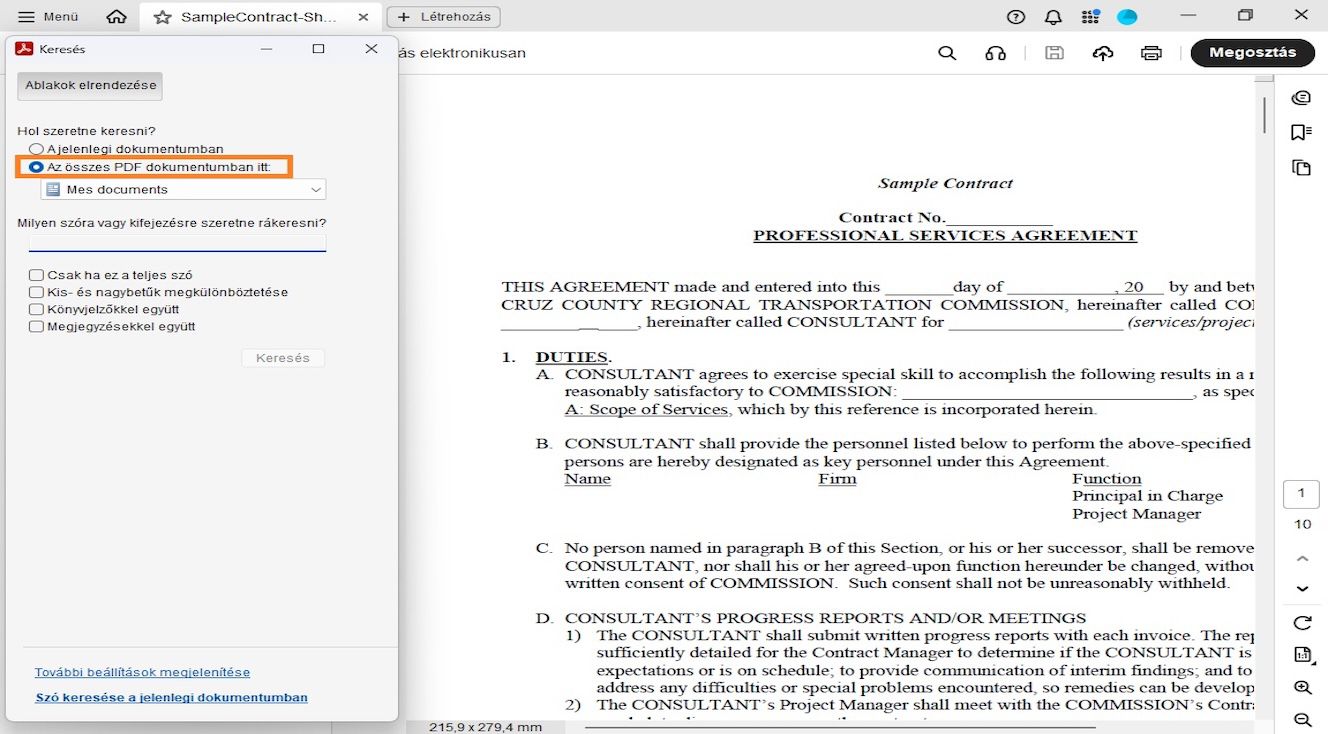Screen dimensions: 1328x734
Task: Start Read Aloud with the headphones icon
Action: [995, 53]
